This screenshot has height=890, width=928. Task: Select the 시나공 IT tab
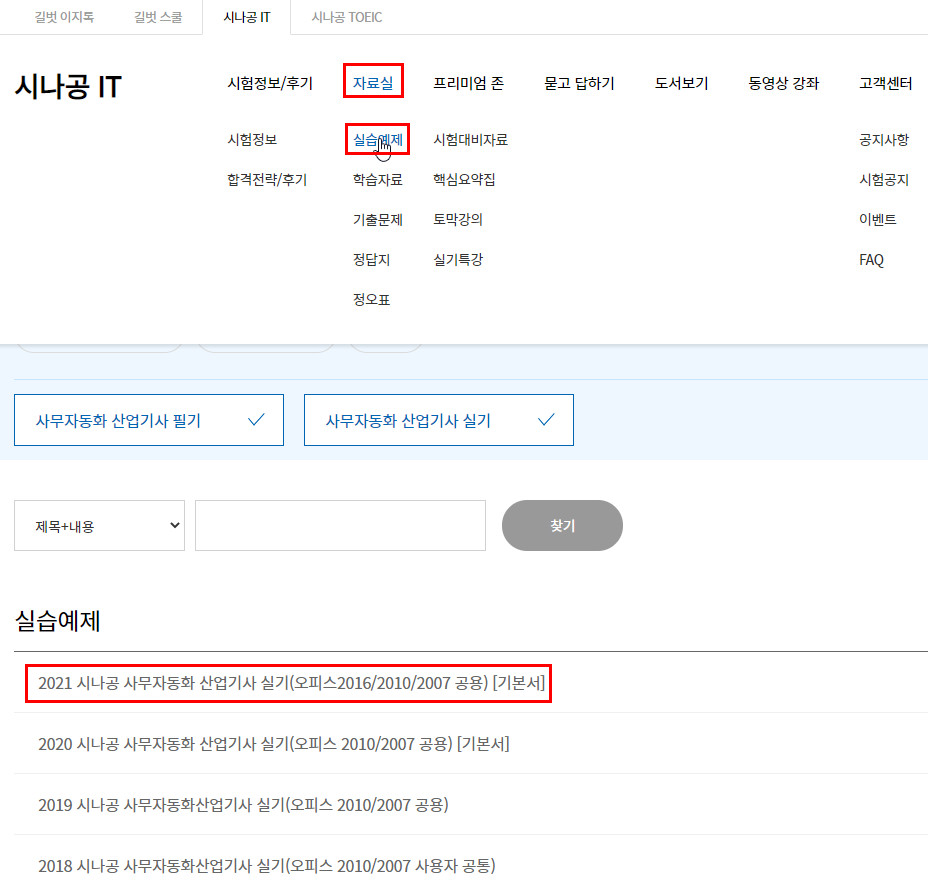point(247,17)
